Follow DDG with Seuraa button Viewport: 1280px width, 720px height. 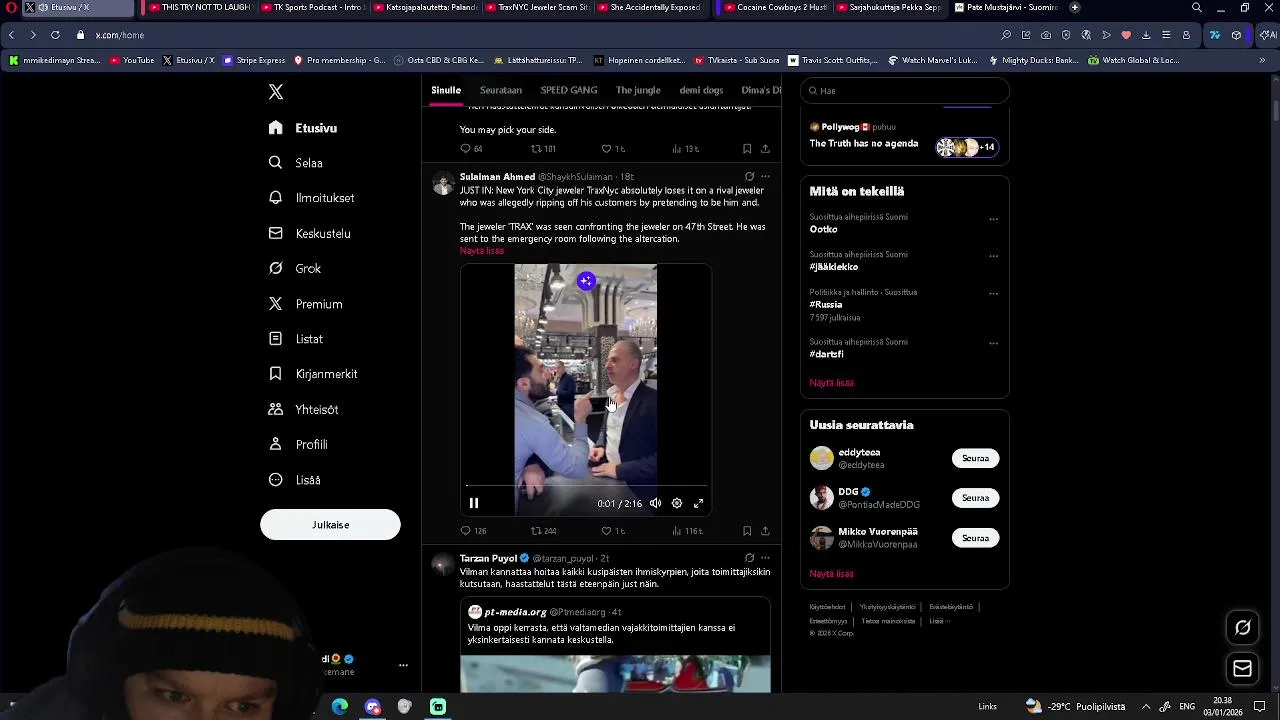tap(975, 498)
